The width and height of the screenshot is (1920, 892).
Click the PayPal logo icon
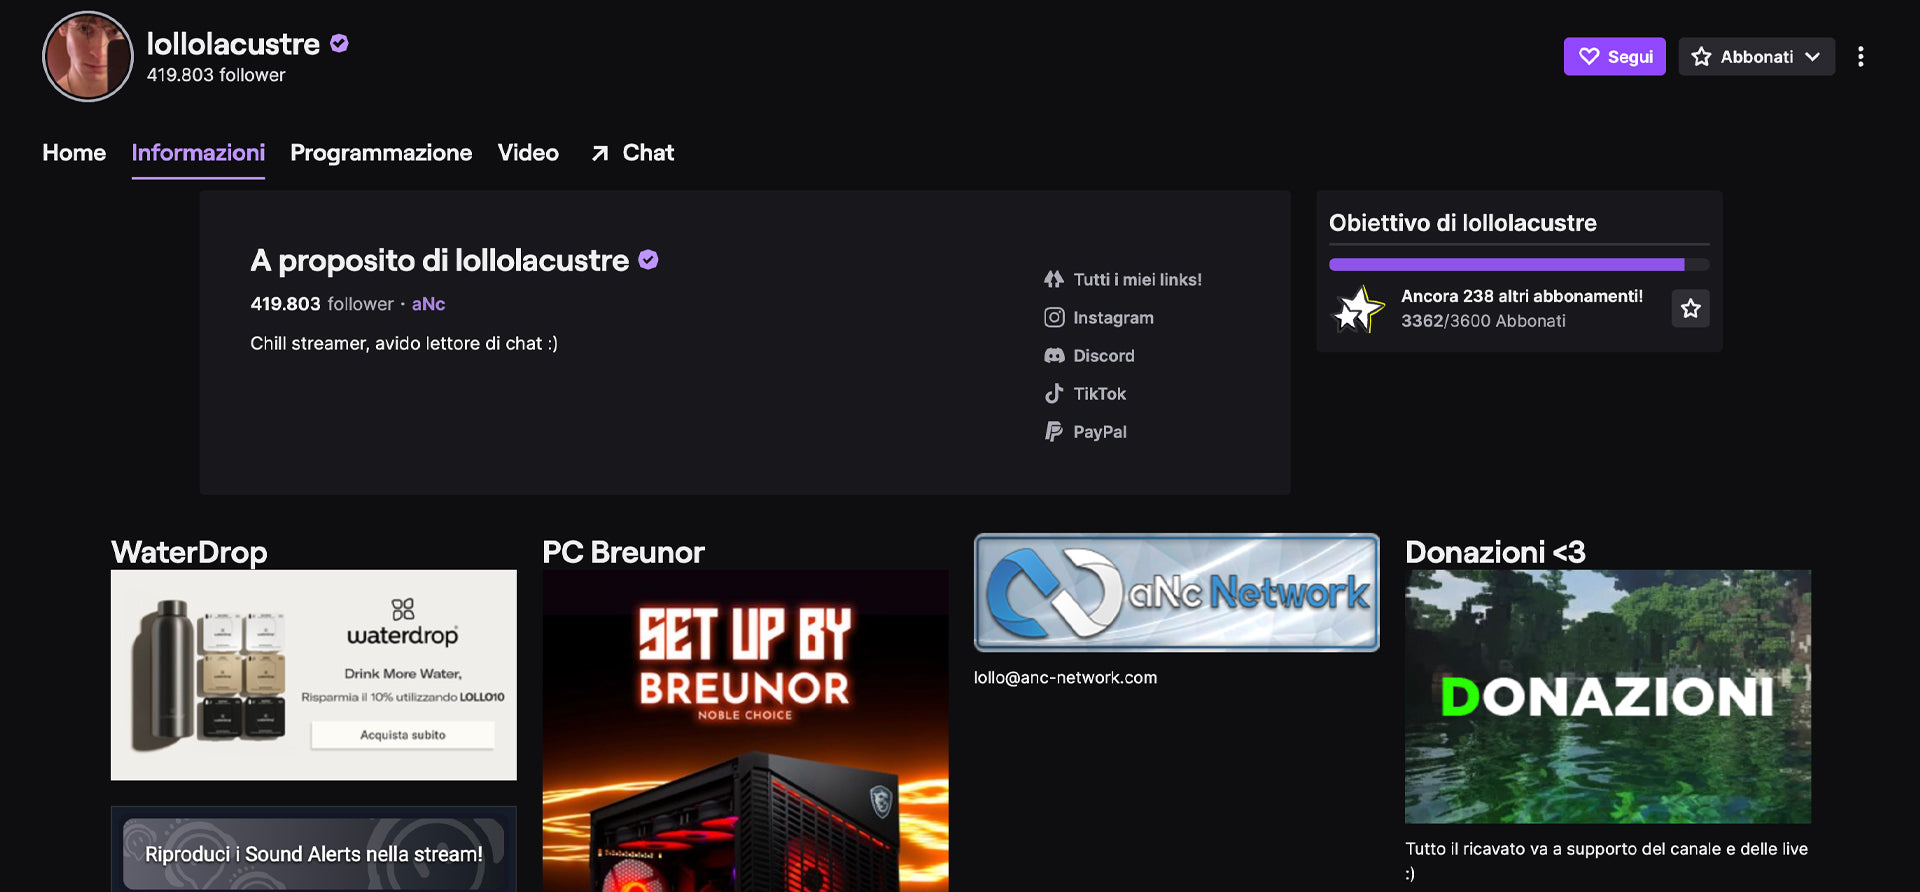point(1054,432)
